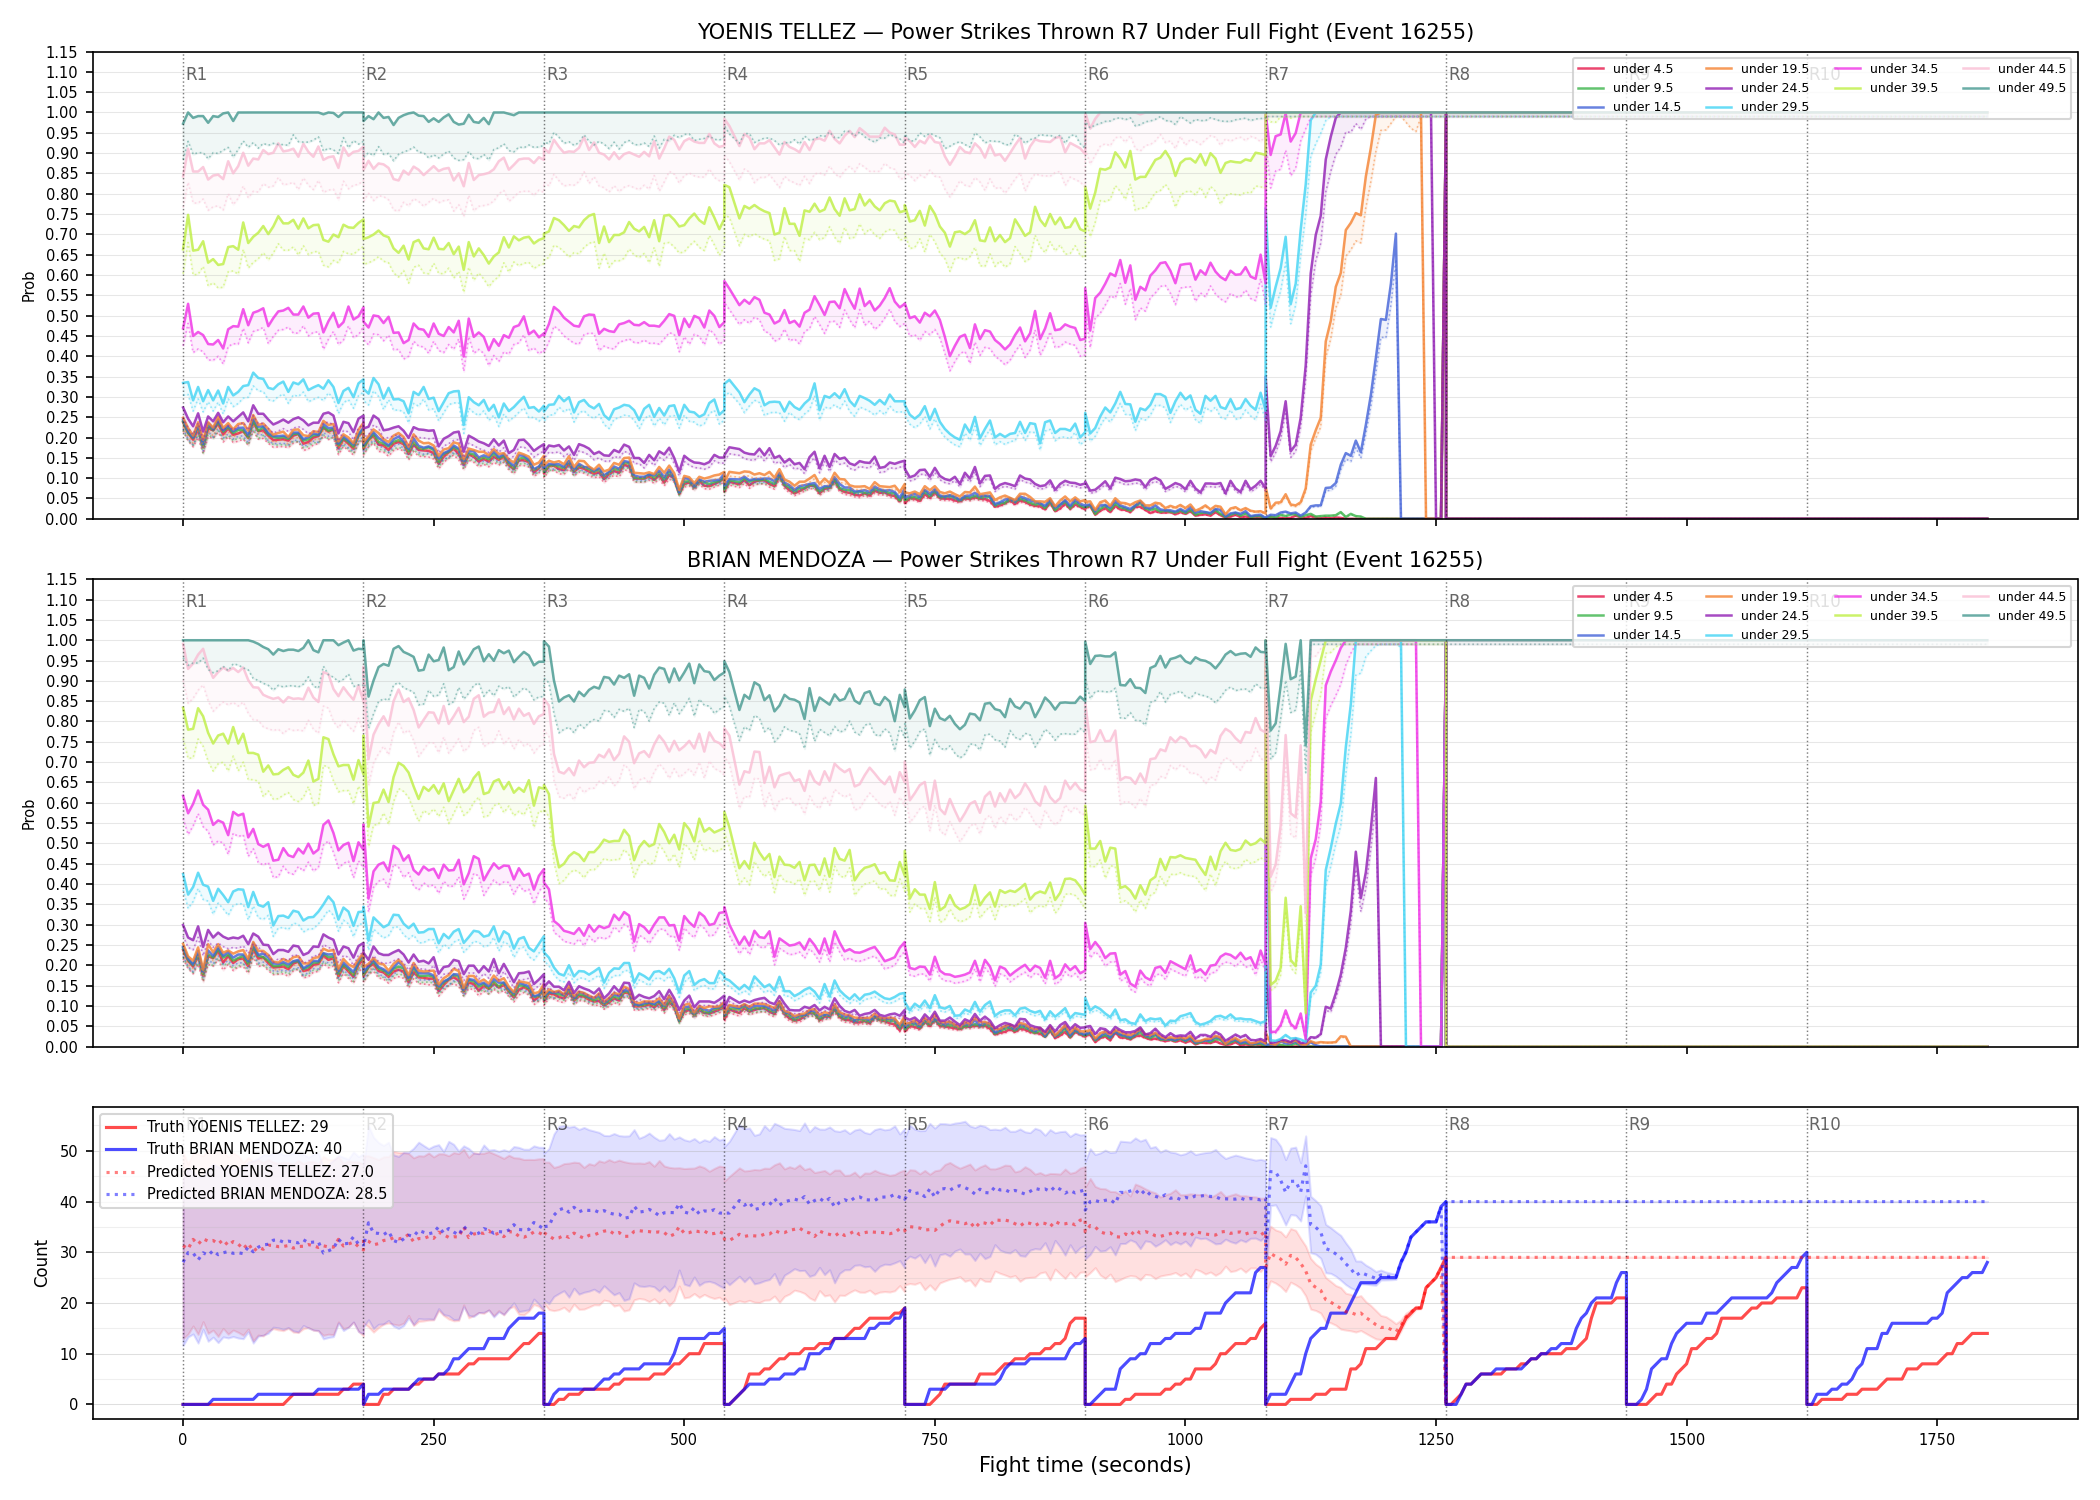Select the R5 round marker in the Mendoza chart
2100x1500 pixels.
pyautogui.click(x=917, y=601)
